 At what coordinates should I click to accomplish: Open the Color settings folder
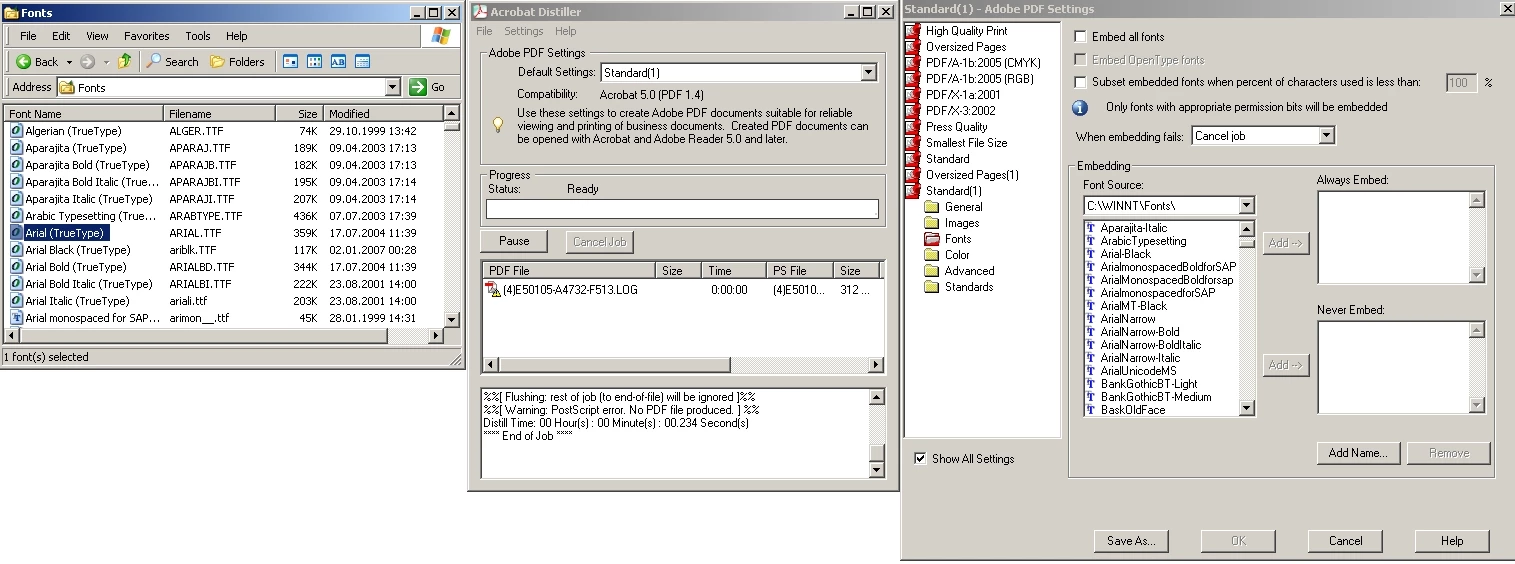(932, 255)
